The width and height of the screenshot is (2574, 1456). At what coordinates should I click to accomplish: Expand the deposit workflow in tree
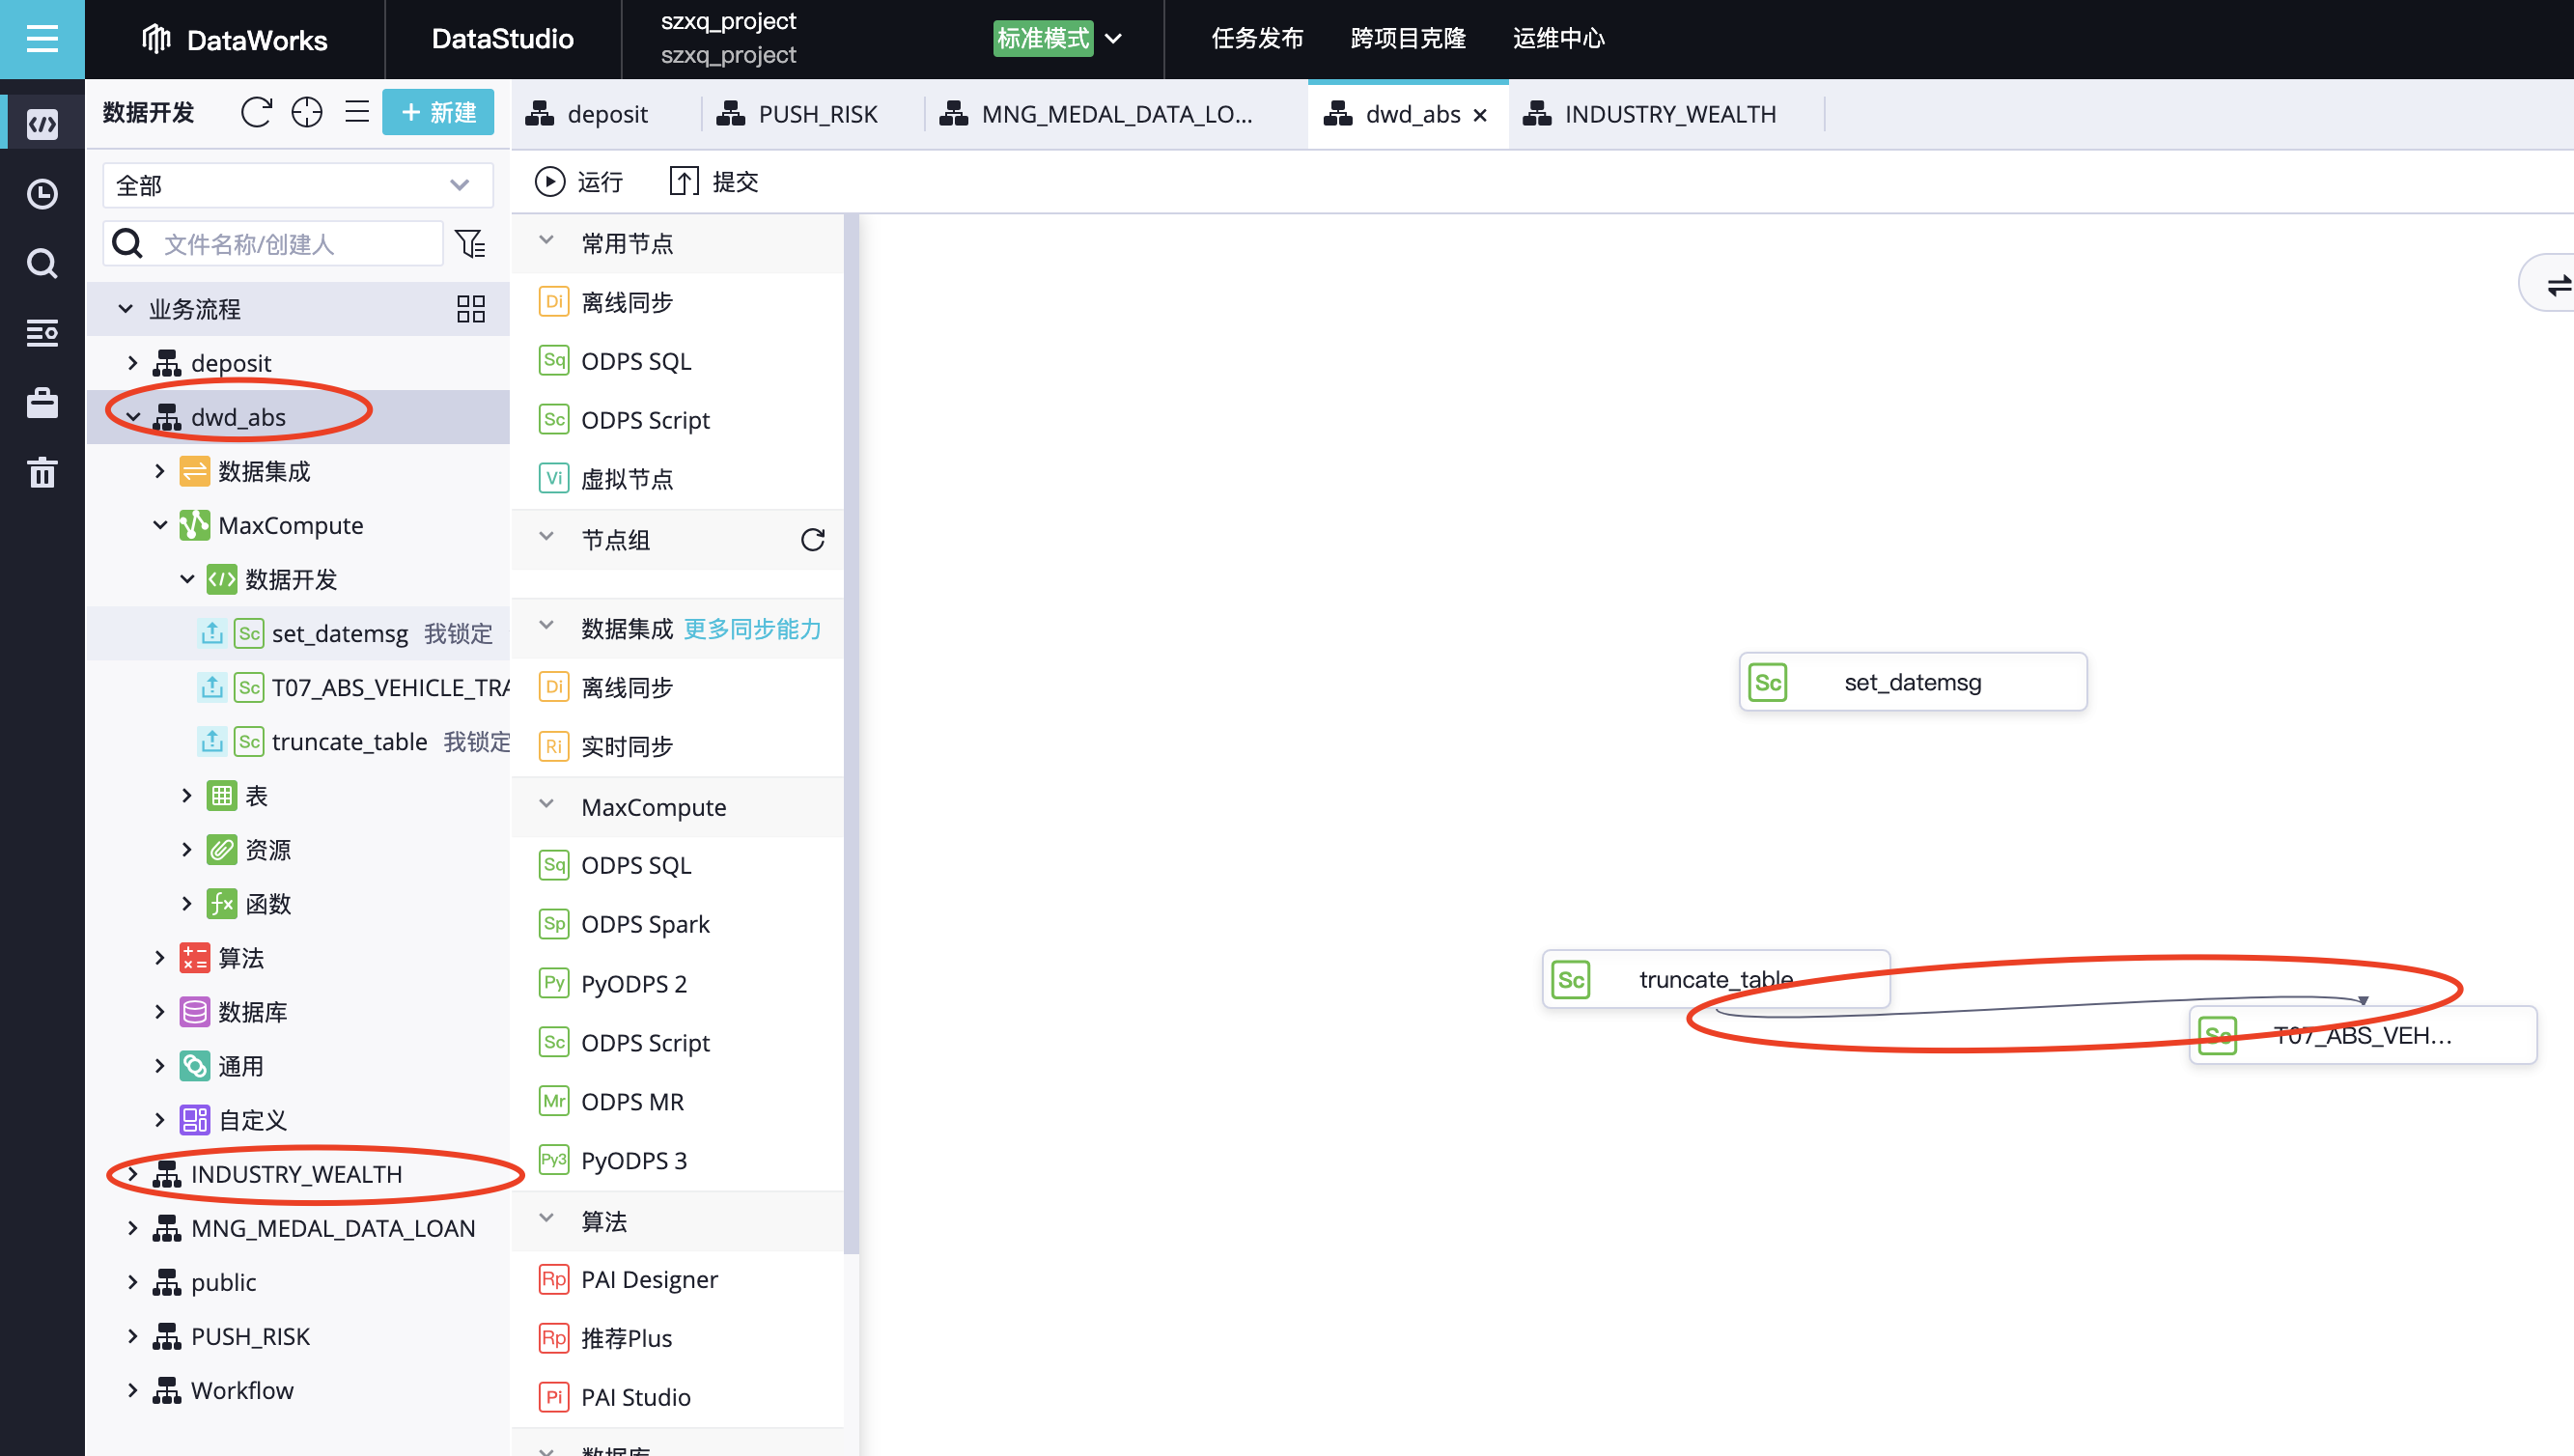133,363
